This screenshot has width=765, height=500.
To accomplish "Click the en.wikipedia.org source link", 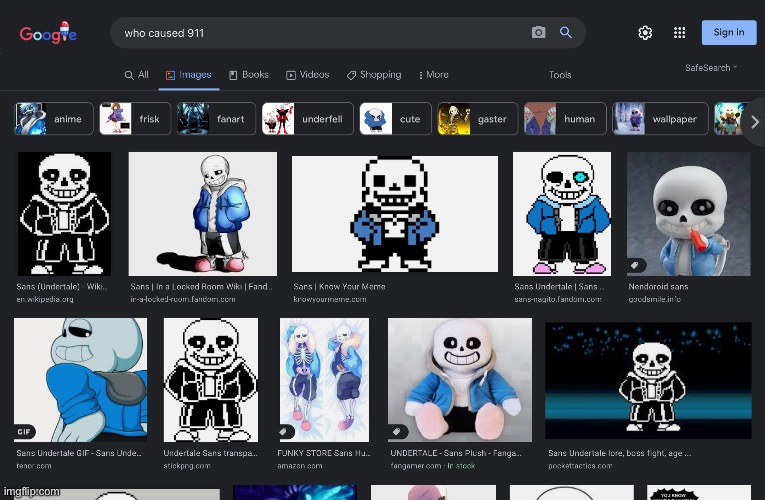I will [45, 299].
